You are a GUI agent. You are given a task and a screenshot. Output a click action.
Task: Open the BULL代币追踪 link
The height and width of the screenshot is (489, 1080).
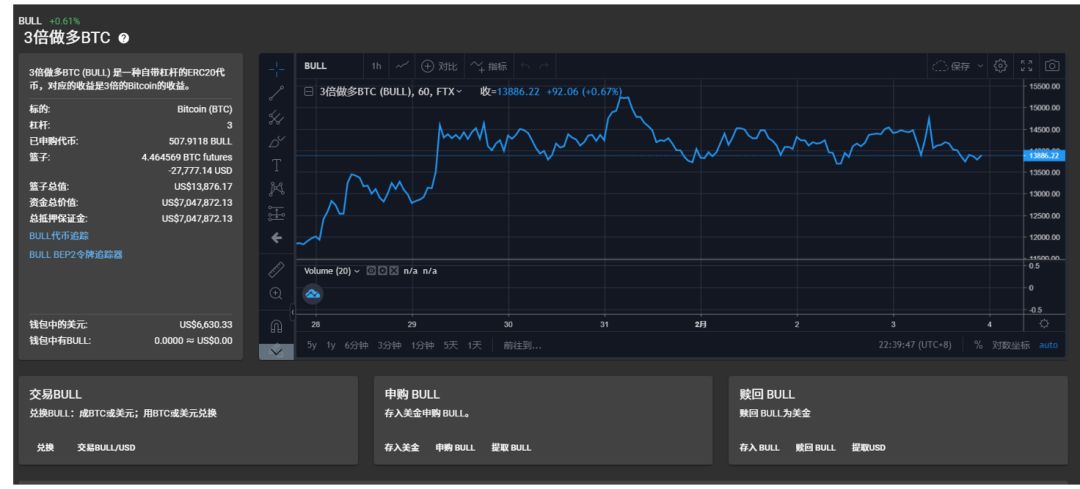point(59,236)
